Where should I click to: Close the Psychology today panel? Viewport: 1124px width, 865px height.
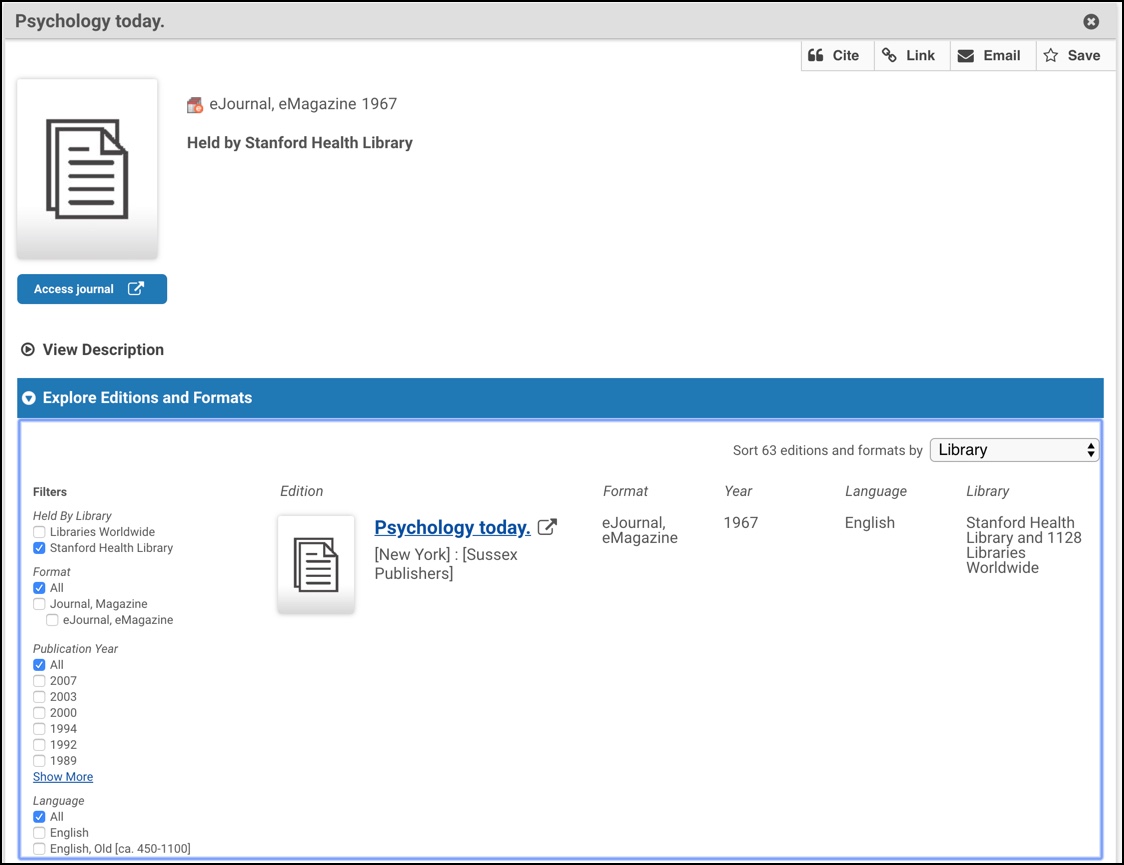[1091, 21]
